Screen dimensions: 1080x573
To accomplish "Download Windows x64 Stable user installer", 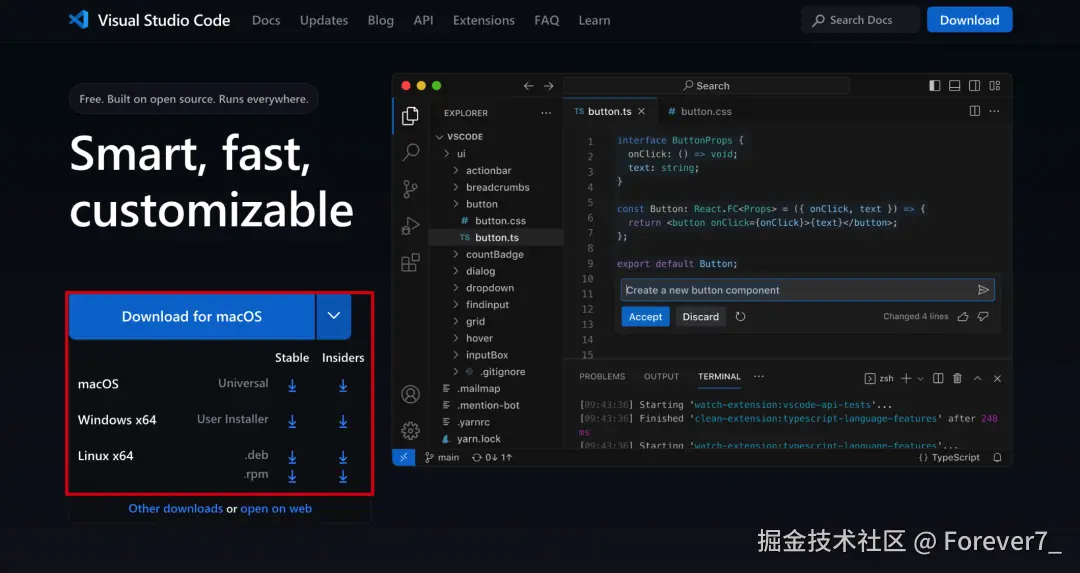I will click(292, 421).
